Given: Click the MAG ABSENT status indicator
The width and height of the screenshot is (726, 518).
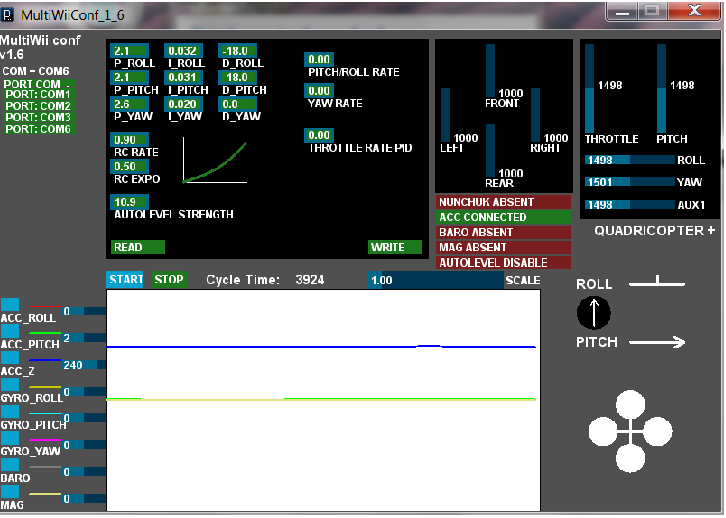Looking at the screenshot, I should pos(503,247).
